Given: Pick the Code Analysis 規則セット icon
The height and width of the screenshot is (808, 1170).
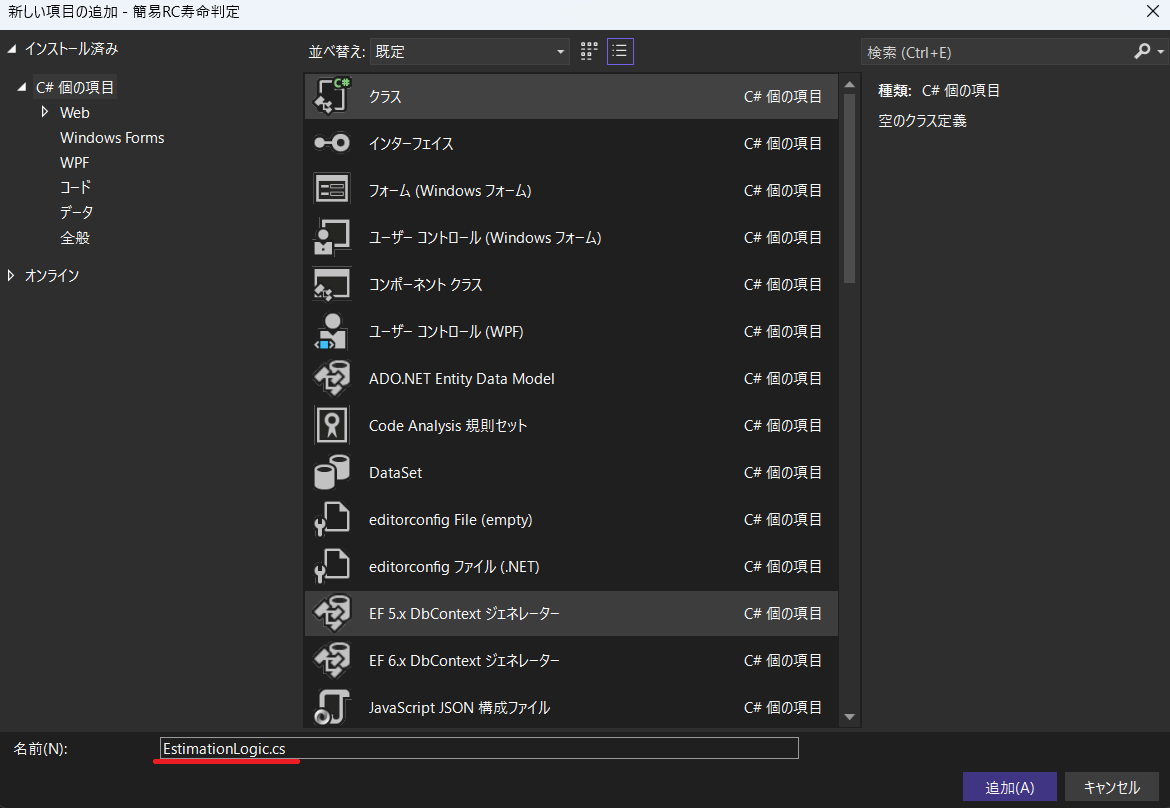Looking at the screenshot, I should coord(332,425).
